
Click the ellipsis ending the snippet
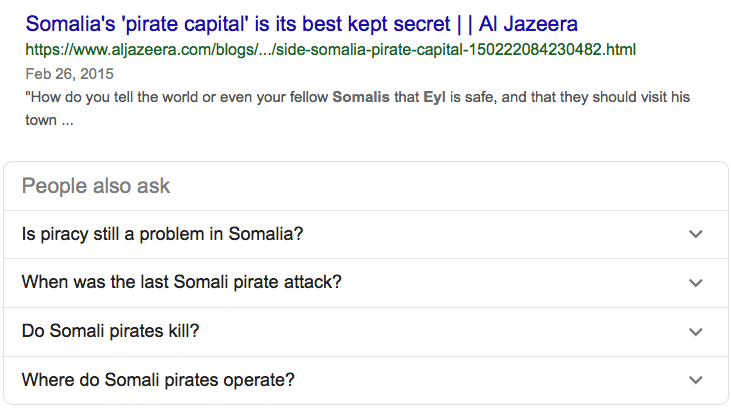[x=68, y=122]
